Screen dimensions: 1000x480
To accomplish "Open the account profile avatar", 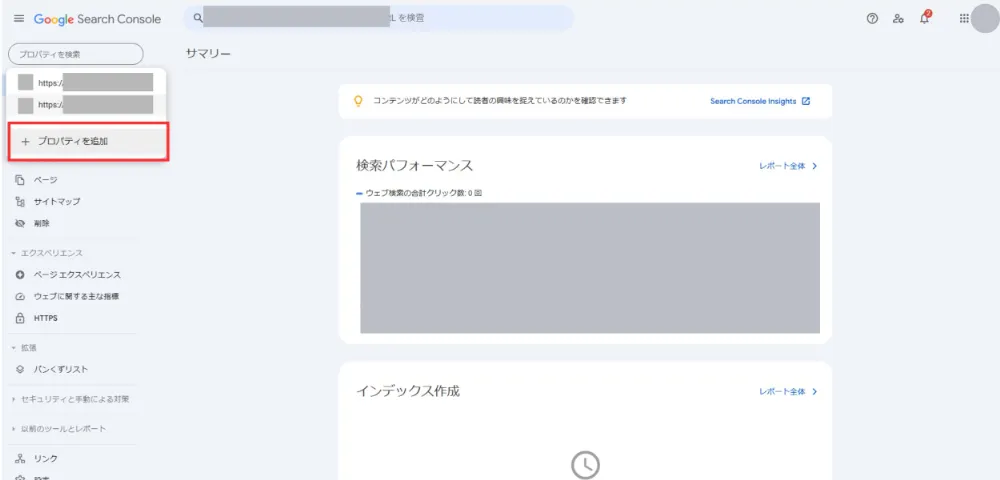I will [985, 18].
